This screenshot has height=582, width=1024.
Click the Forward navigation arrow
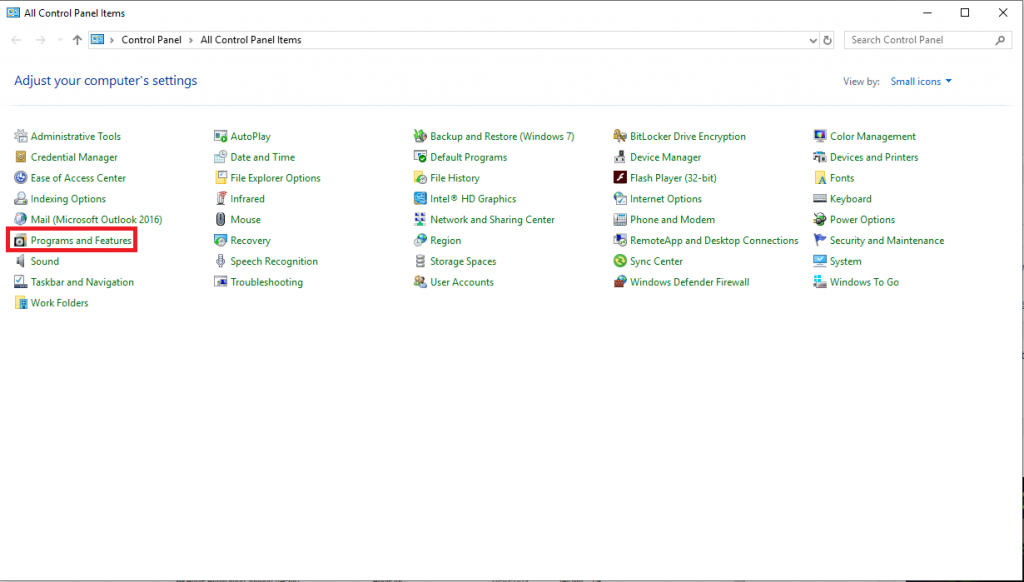pos(40,40)
